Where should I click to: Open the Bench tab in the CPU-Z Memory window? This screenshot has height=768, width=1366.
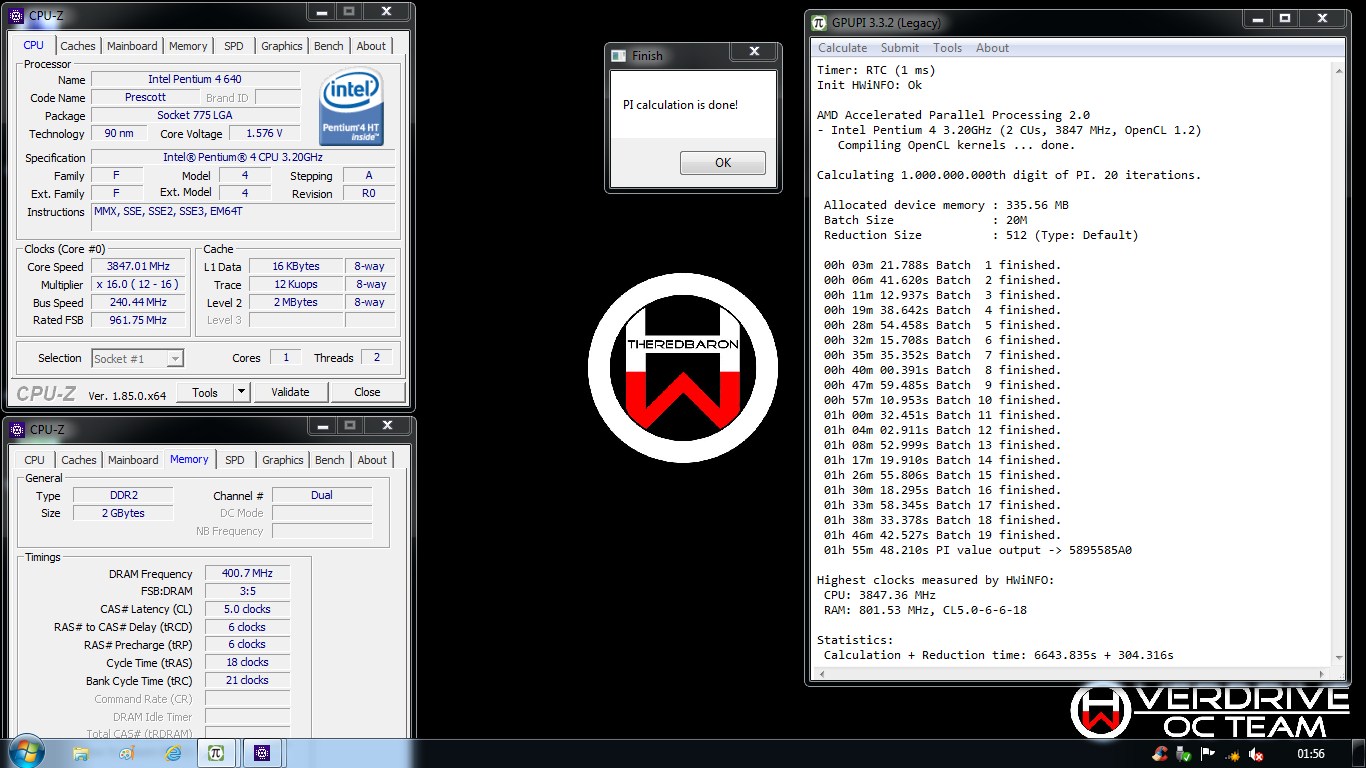(330, 460)
